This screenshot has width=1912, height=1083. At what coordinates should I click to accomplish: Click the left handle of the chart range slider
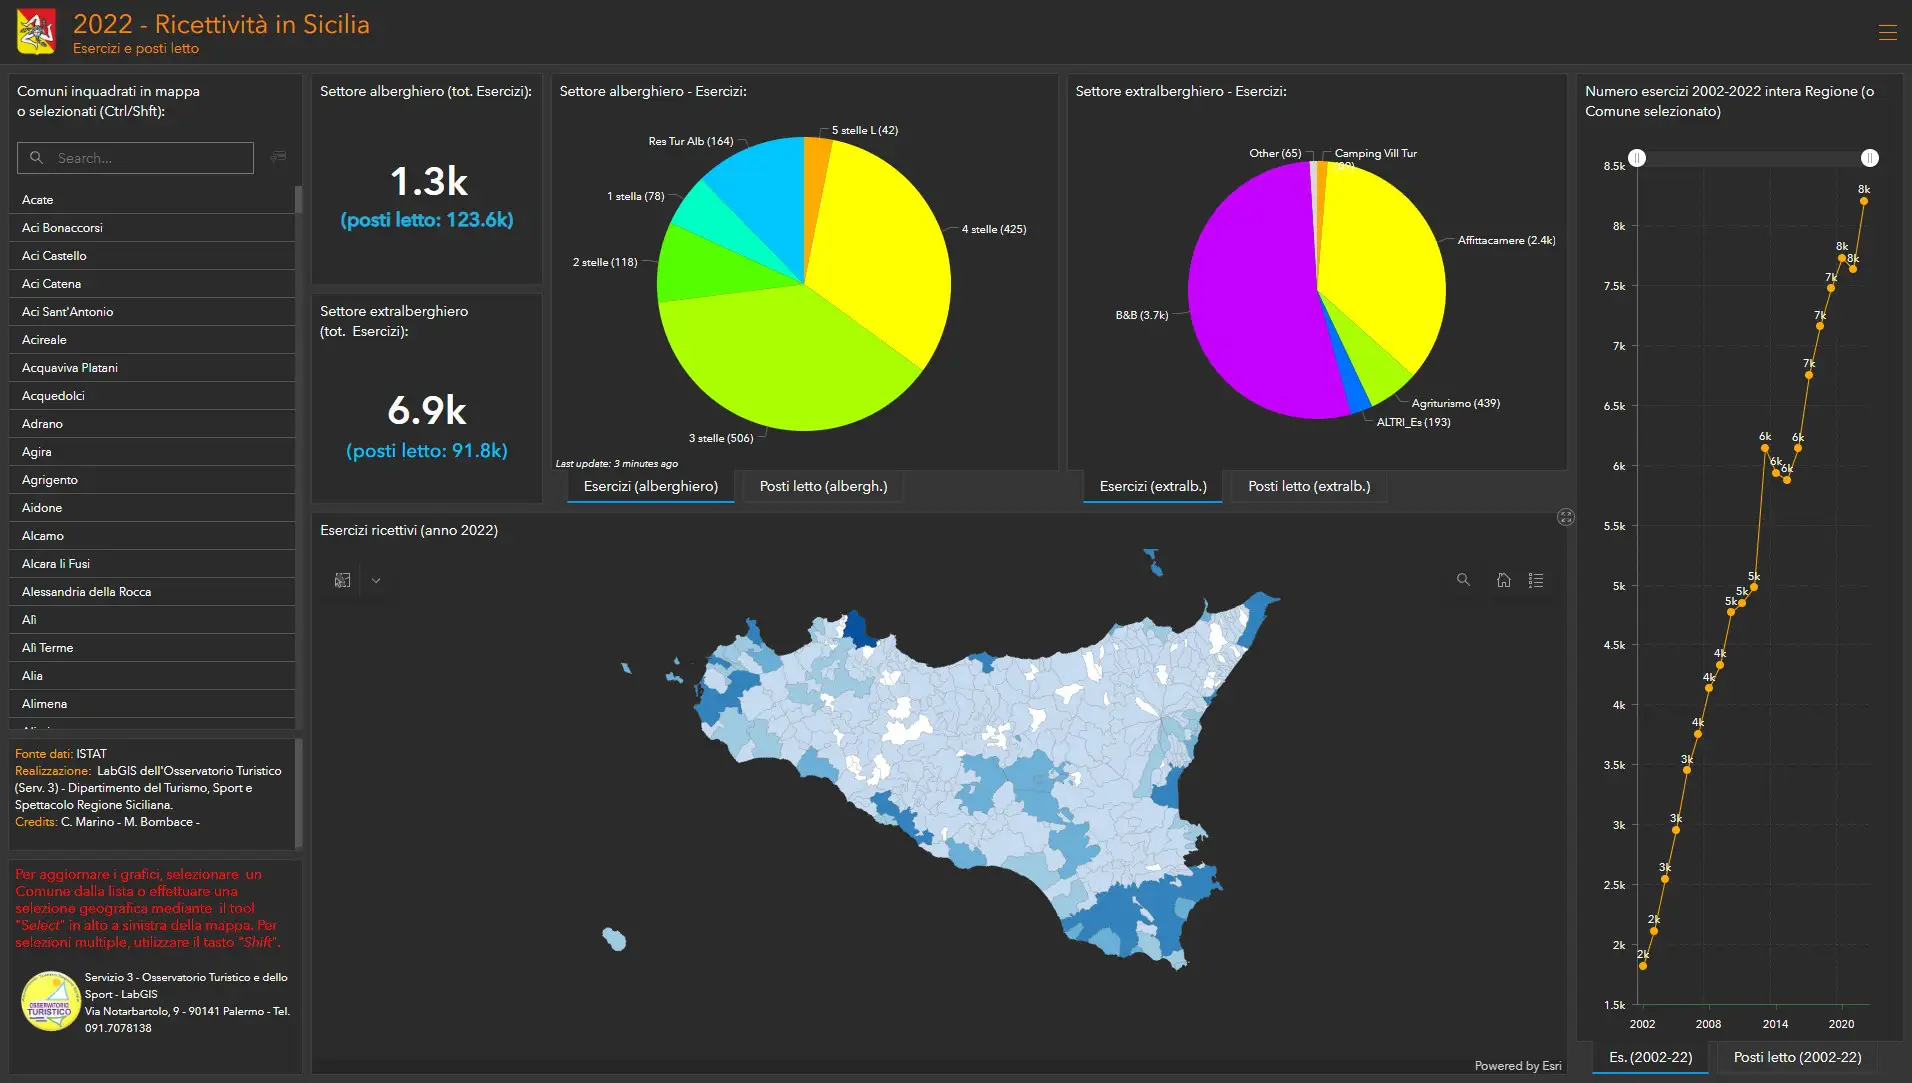tap(1637, 158)
